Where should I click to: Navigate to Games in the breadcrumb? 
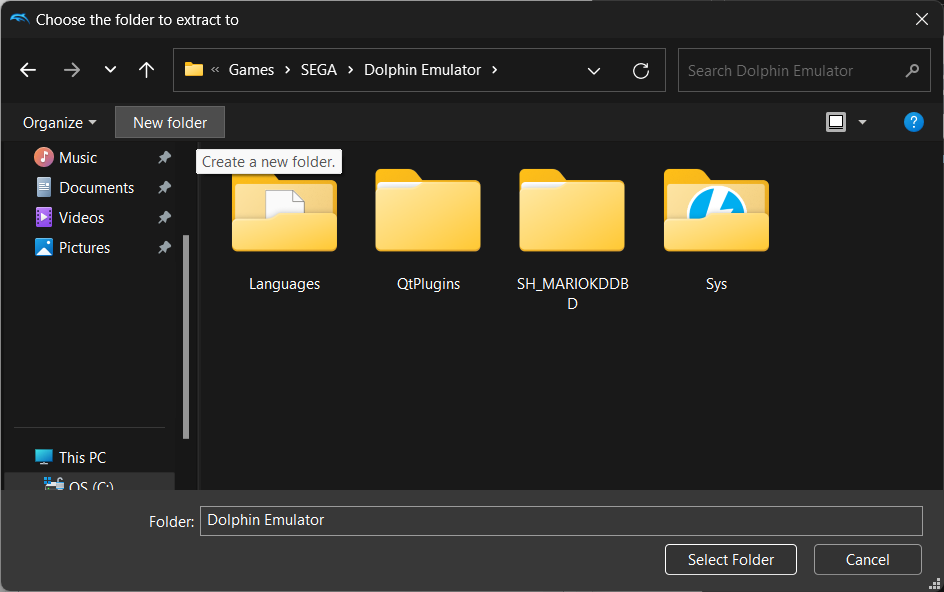(x=251, y=70)
